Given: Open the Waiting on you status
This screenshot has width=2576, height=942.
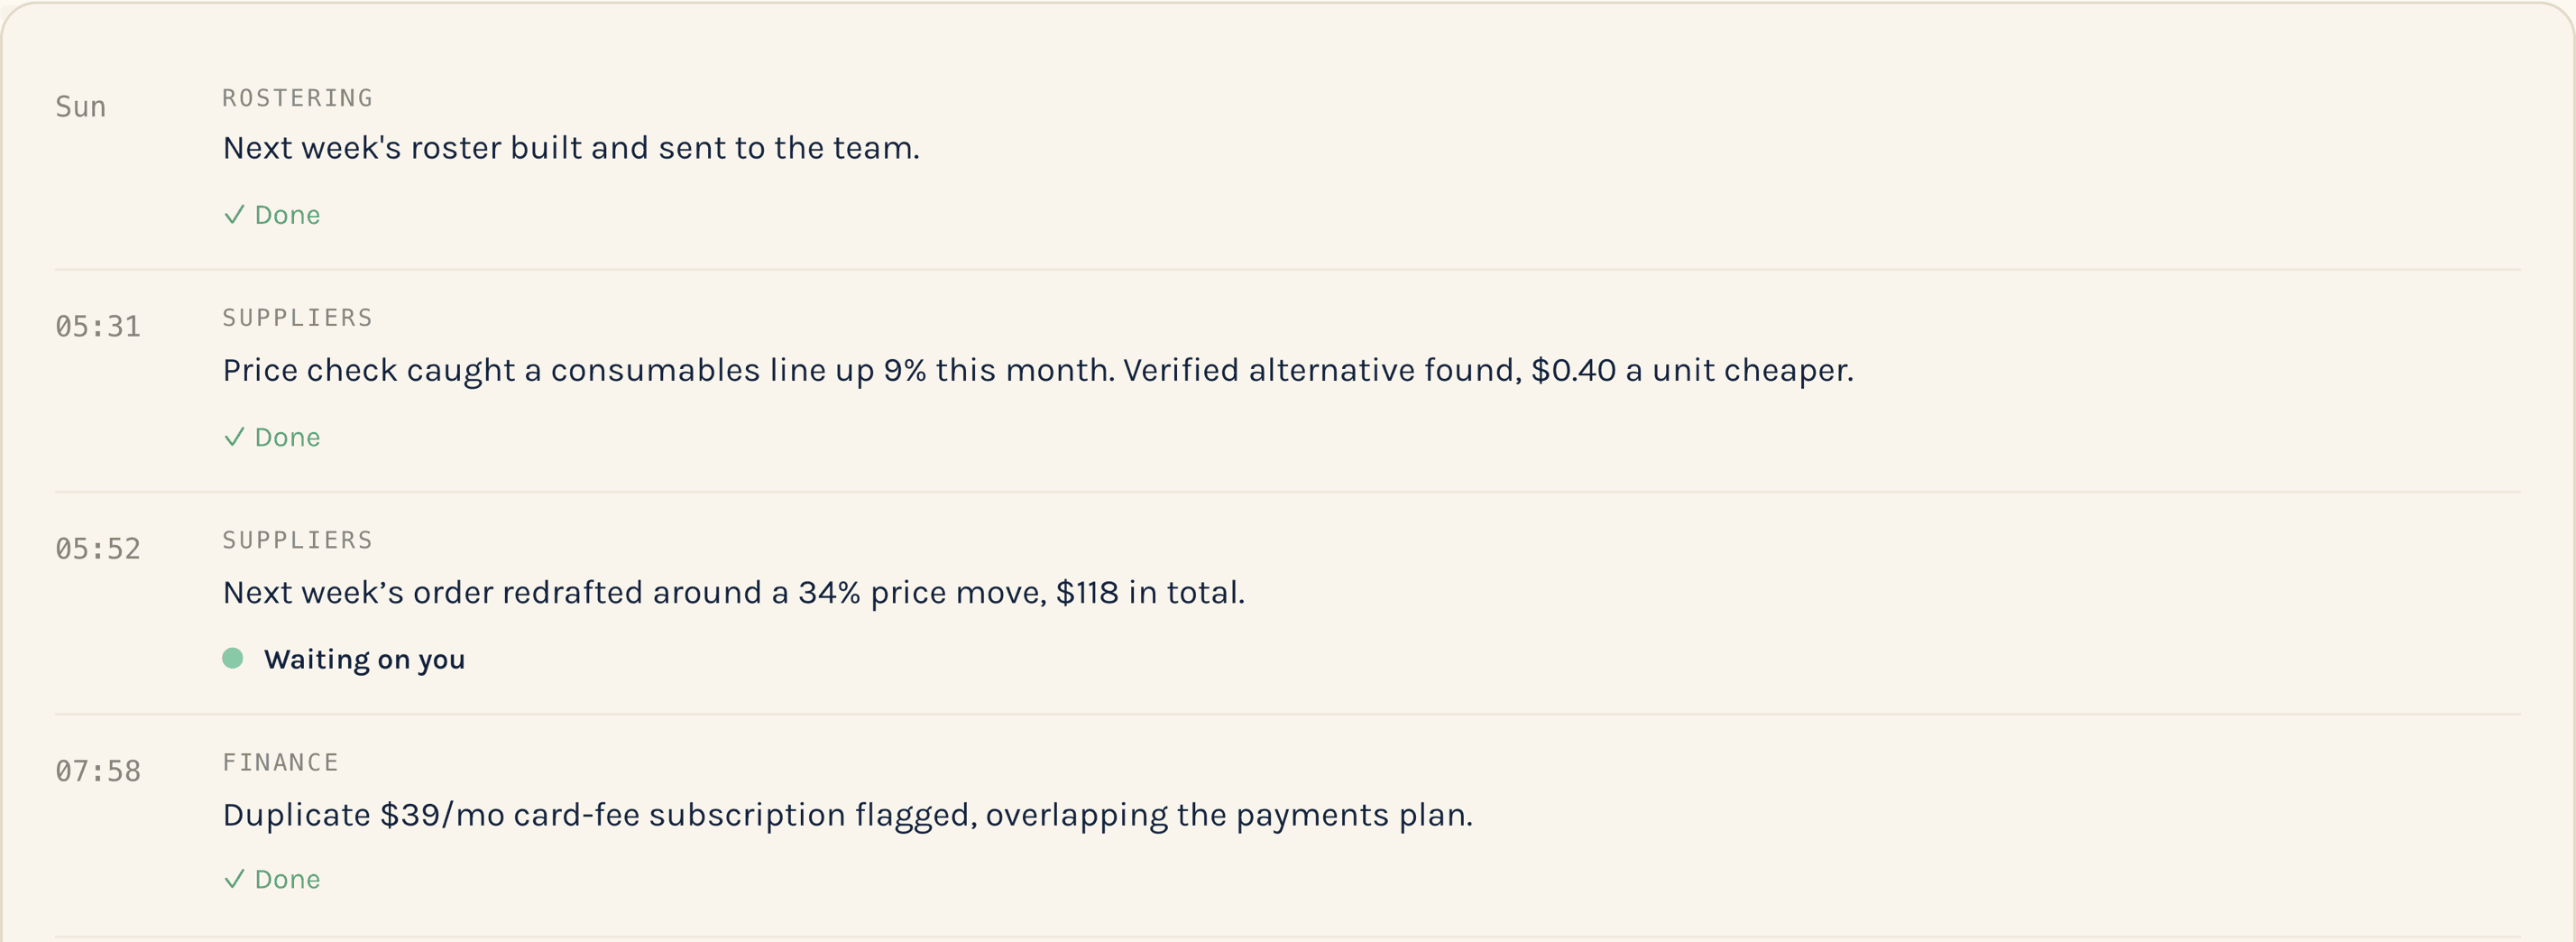Looking at the screenshot, I should [364, 660].
